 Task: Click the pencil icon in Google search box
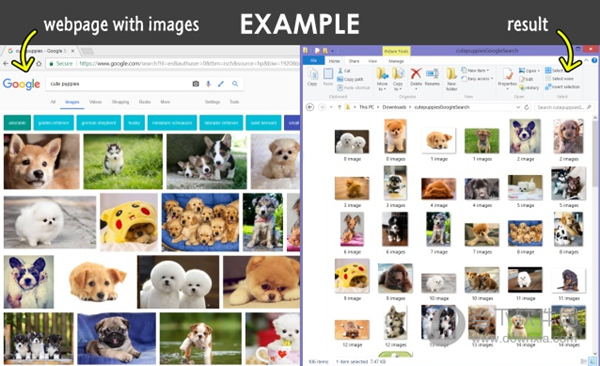click(221, 84)
